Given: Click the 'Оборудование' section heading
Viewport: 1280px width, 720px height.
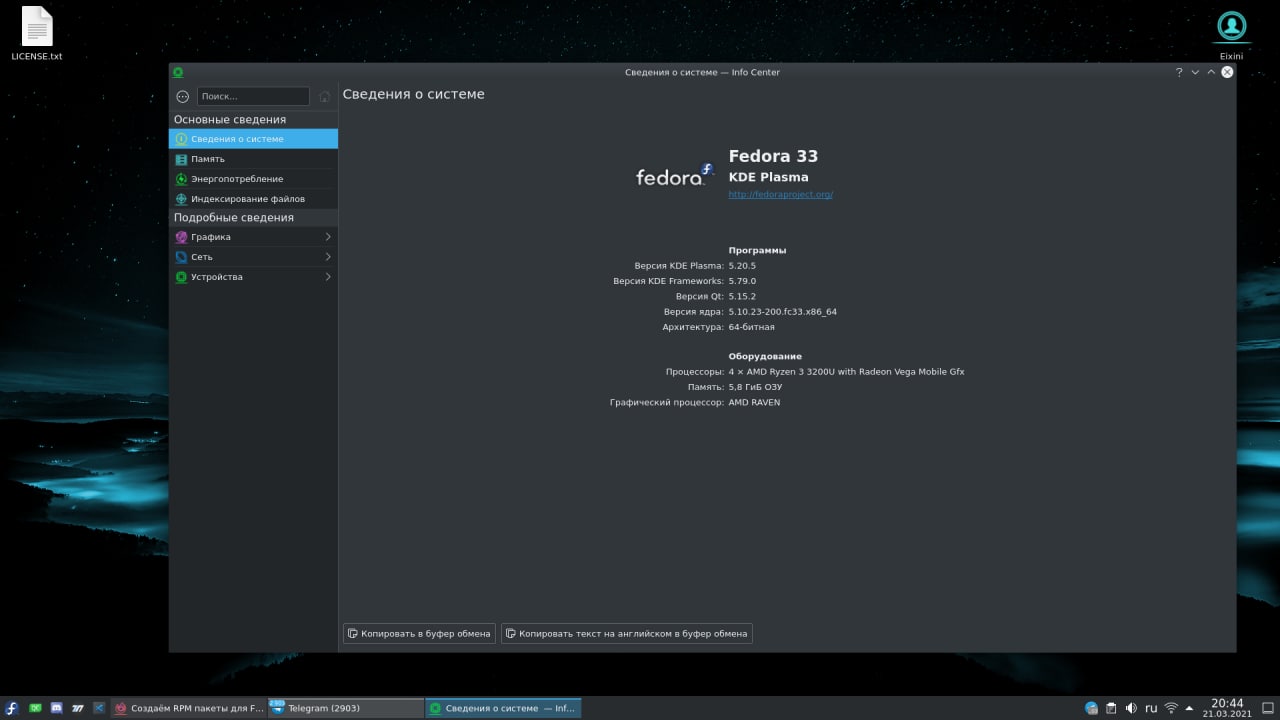Looking at the screenshot, I should pos(765,356).
